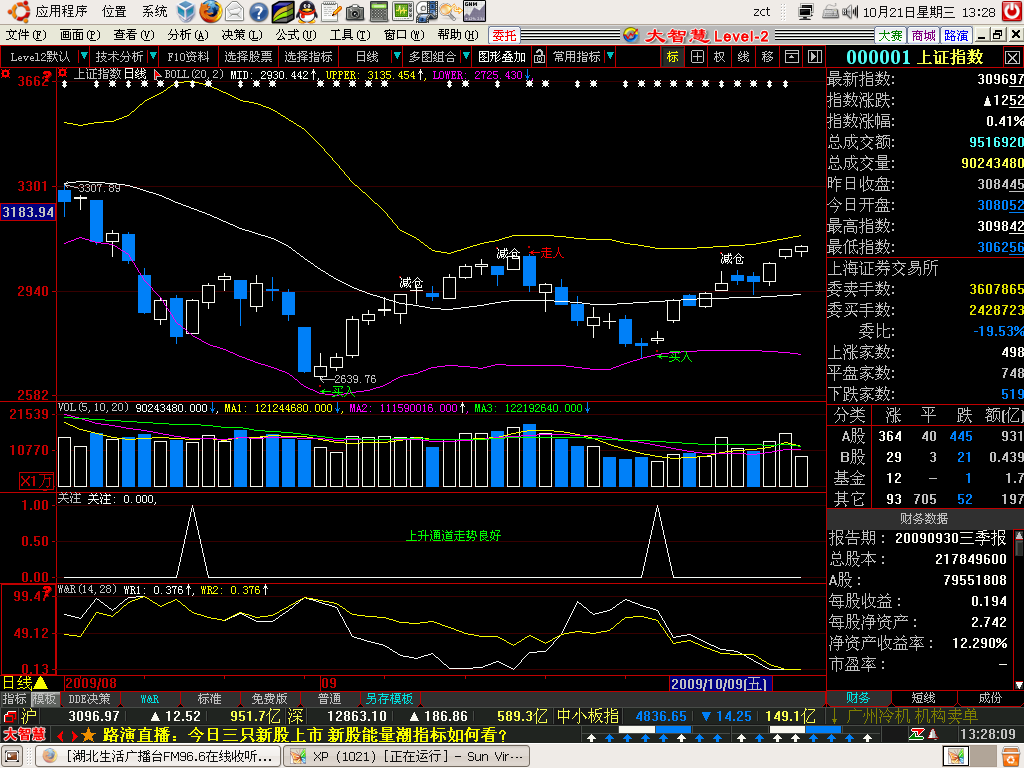Launch the camera screenshot tool
The height and width of the screenshot is (768, 1024).
point(355,12)
